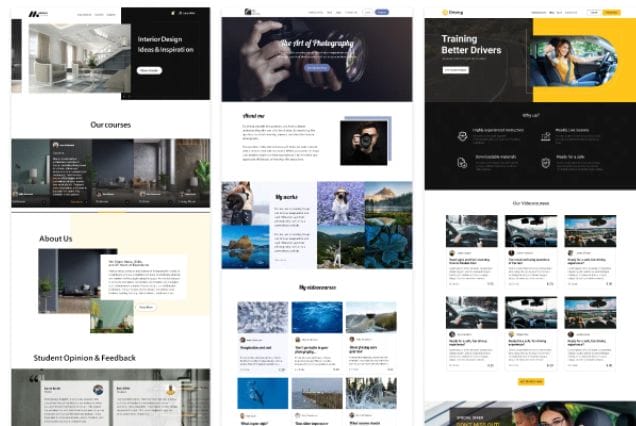Open the pier at sea video course thumbnail
The height and width of the screenshot is (426, 636).
(x=317, y=394)
